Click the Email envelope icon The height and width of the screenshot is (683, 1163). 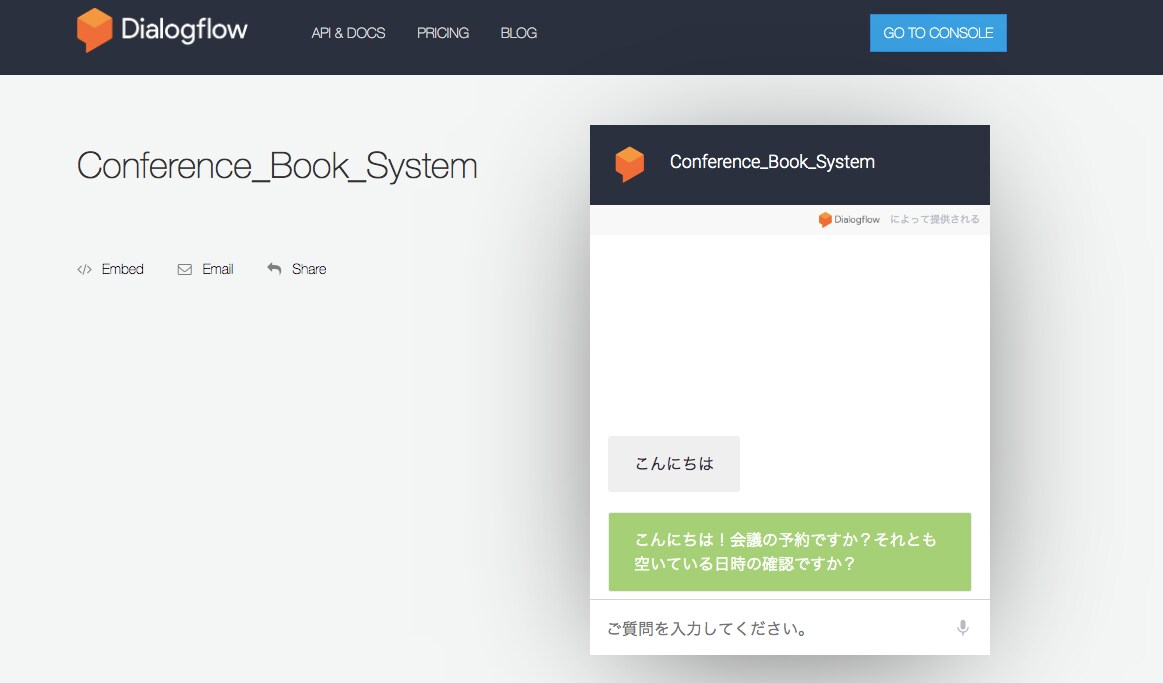click(185, 269)
